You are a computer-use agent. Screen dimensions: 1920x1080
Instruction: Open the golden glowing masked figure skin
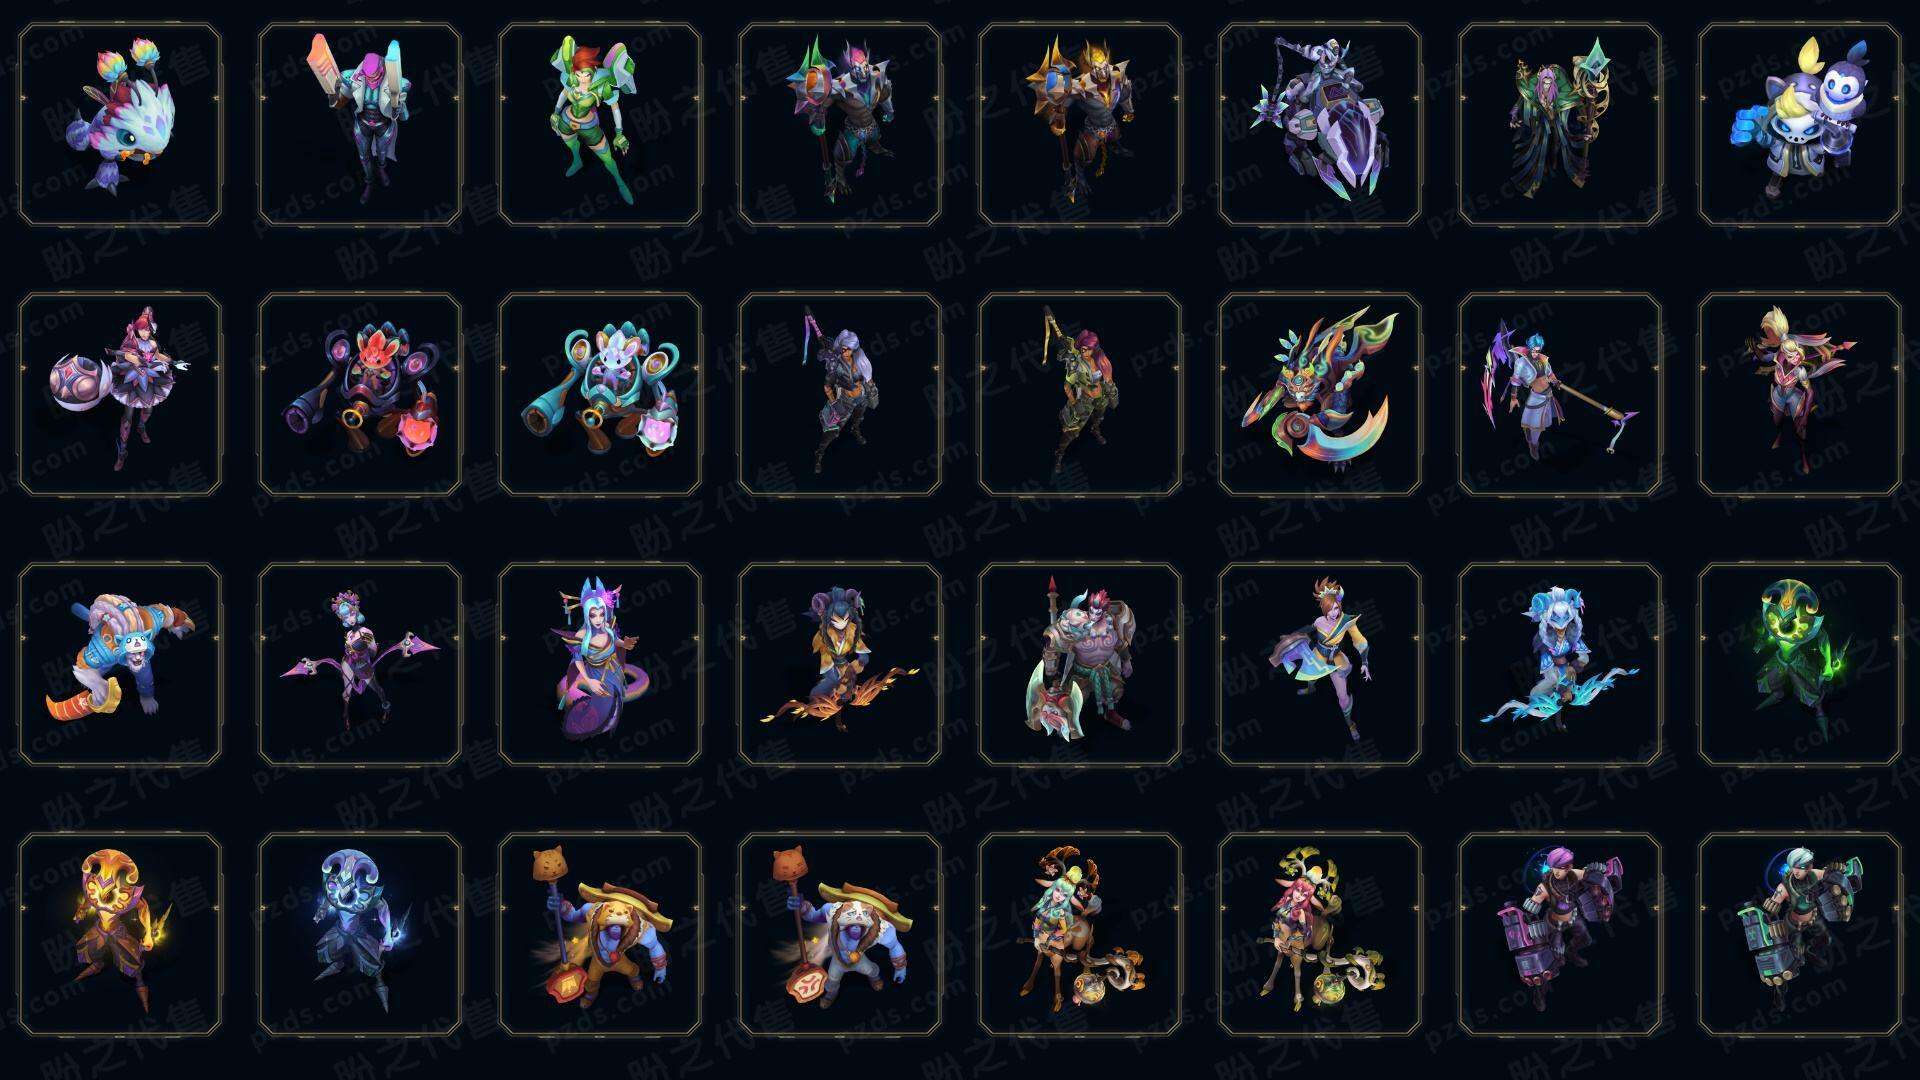[120, 935]
